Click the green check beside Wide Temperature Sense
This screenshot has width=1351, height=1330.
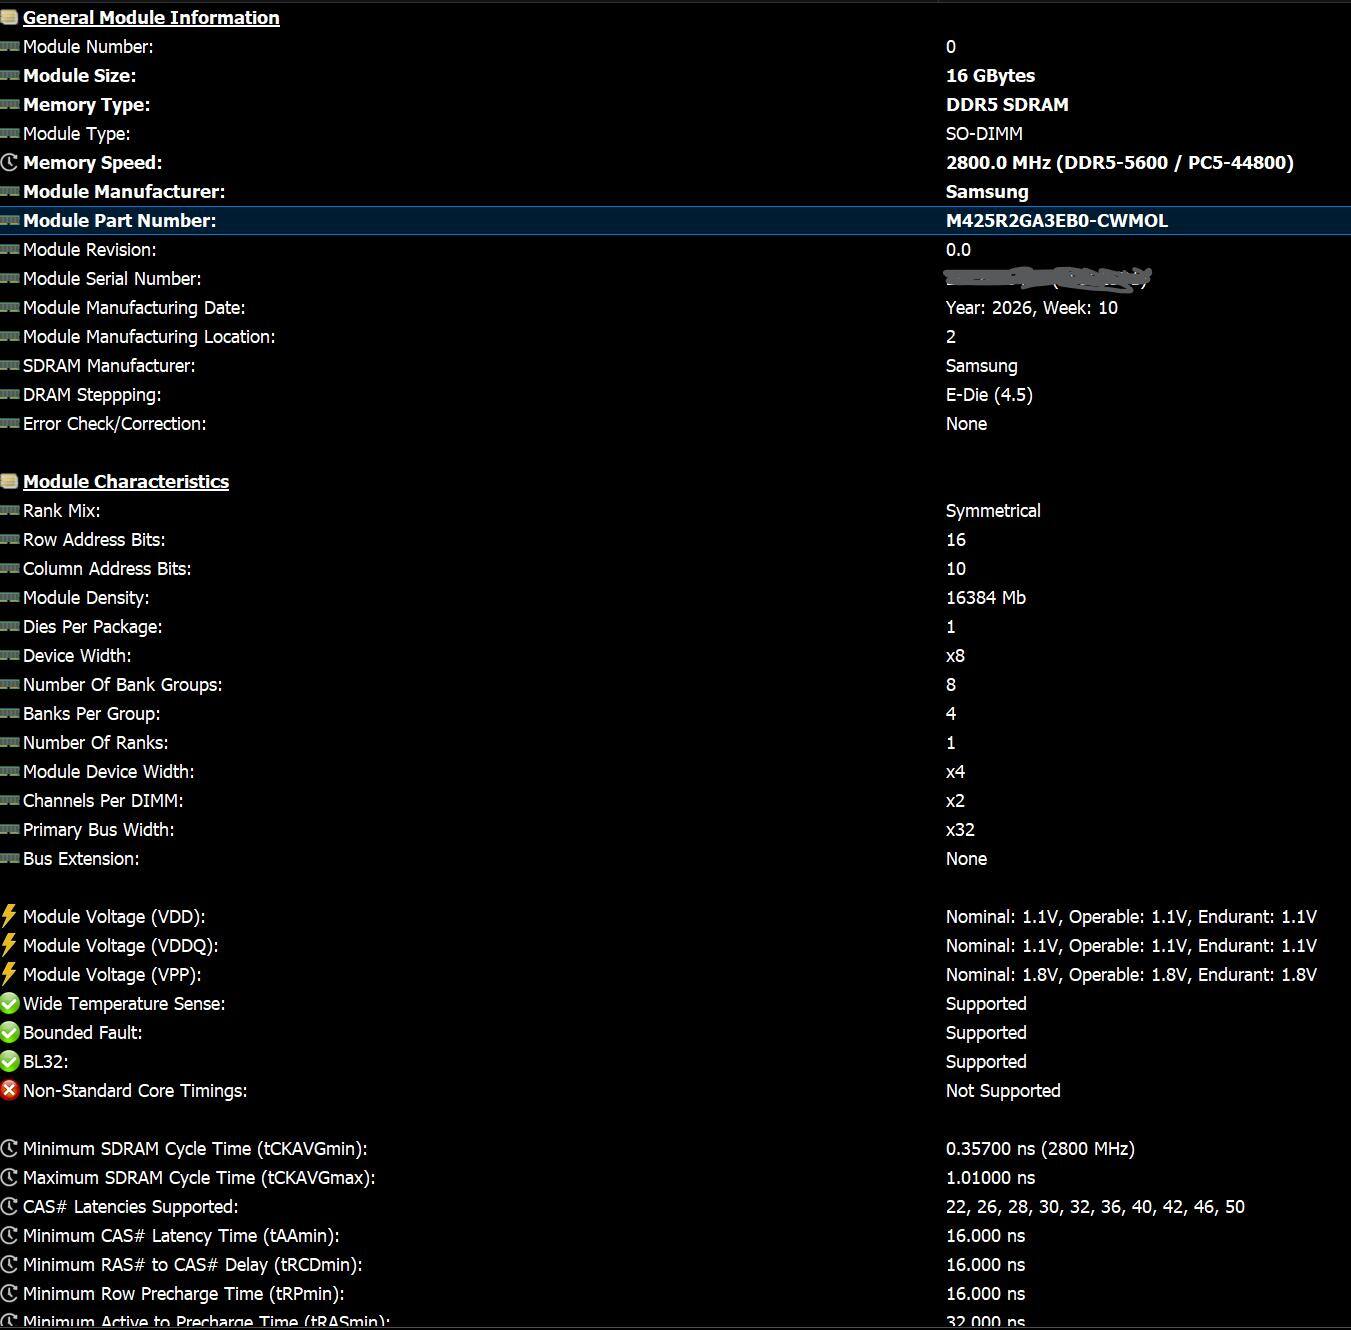pyautogui.click(x=9, y=1003)
